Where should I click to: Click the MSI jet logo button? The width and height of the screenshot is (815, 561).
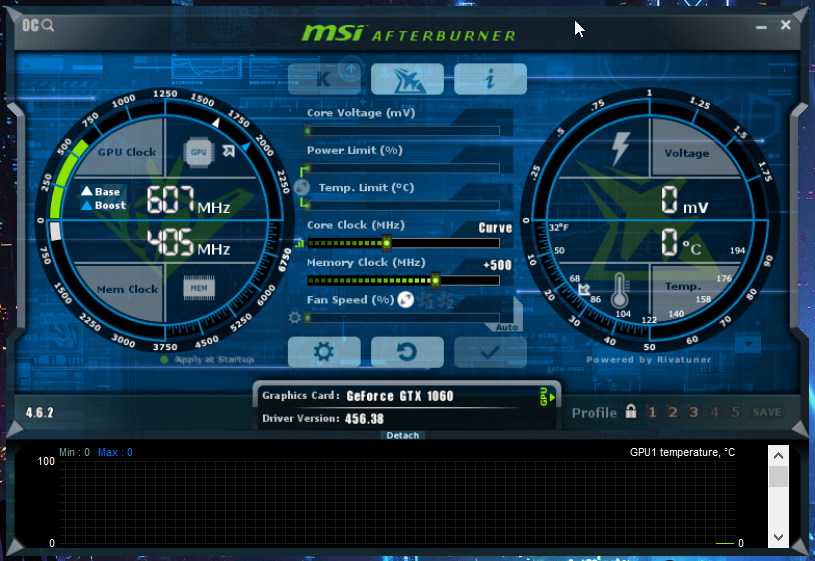[x=408, y=79]
